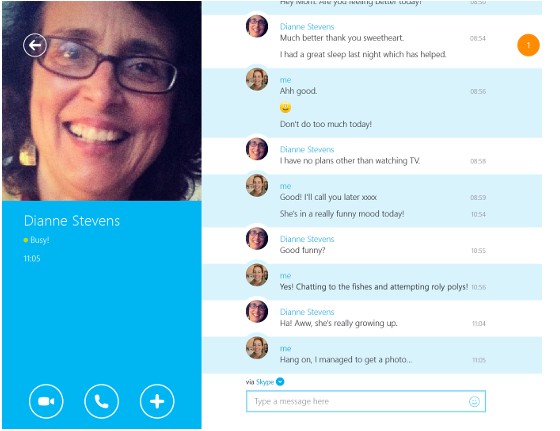Image resolution: width=560 pixels, height=431 pixels.
Task: Select the message about watching TV
Action: tap(350, 161)
